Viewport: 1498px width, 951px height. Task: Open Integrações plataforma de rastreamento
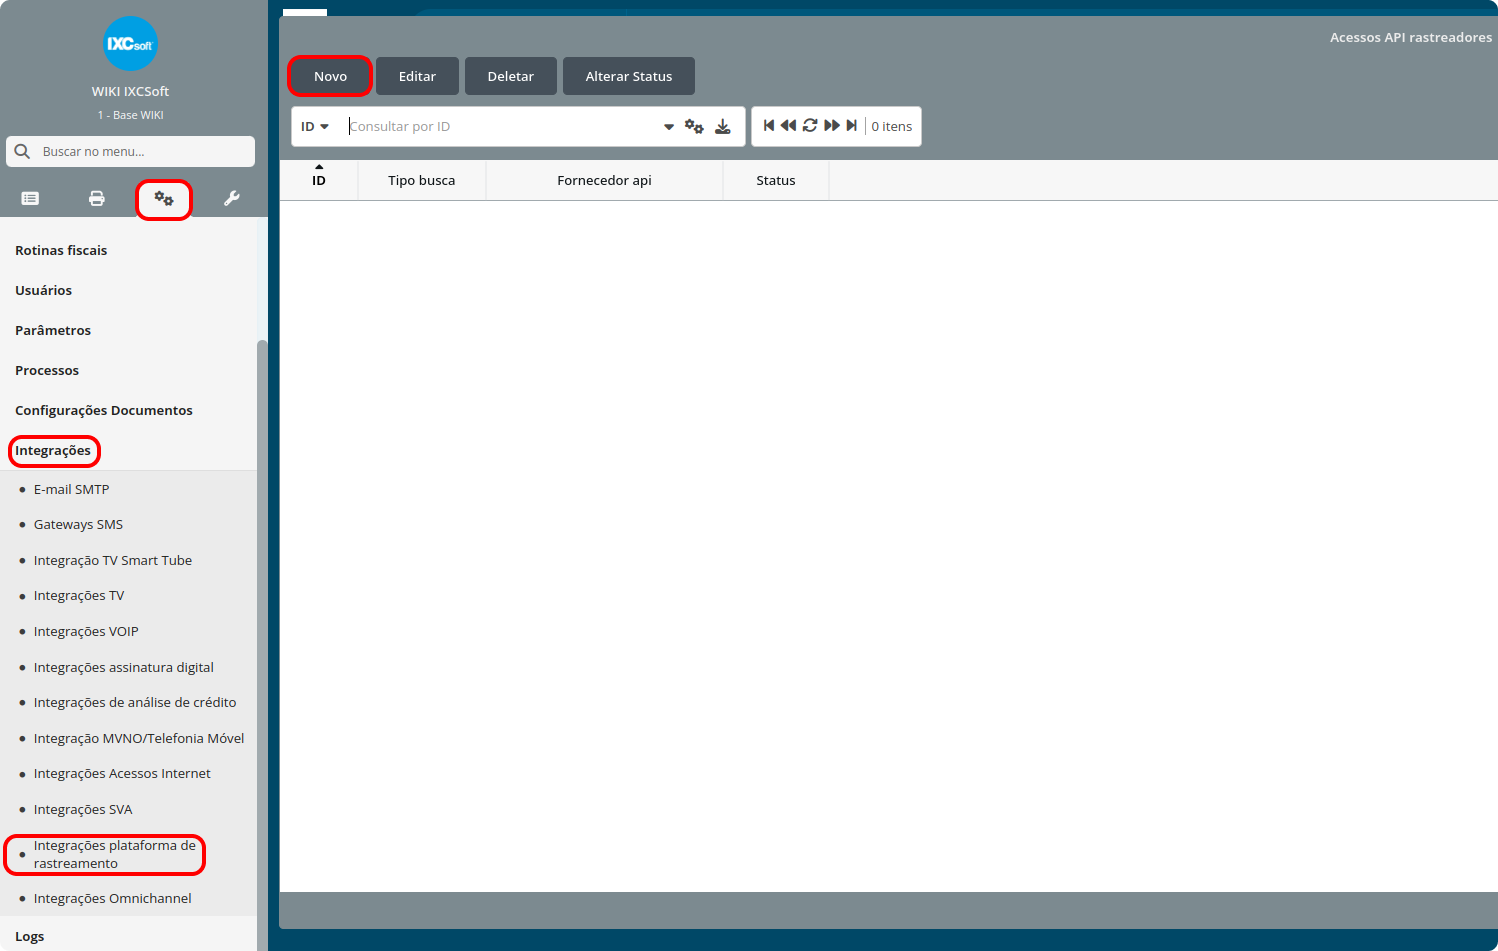click(x=115, y=855)
